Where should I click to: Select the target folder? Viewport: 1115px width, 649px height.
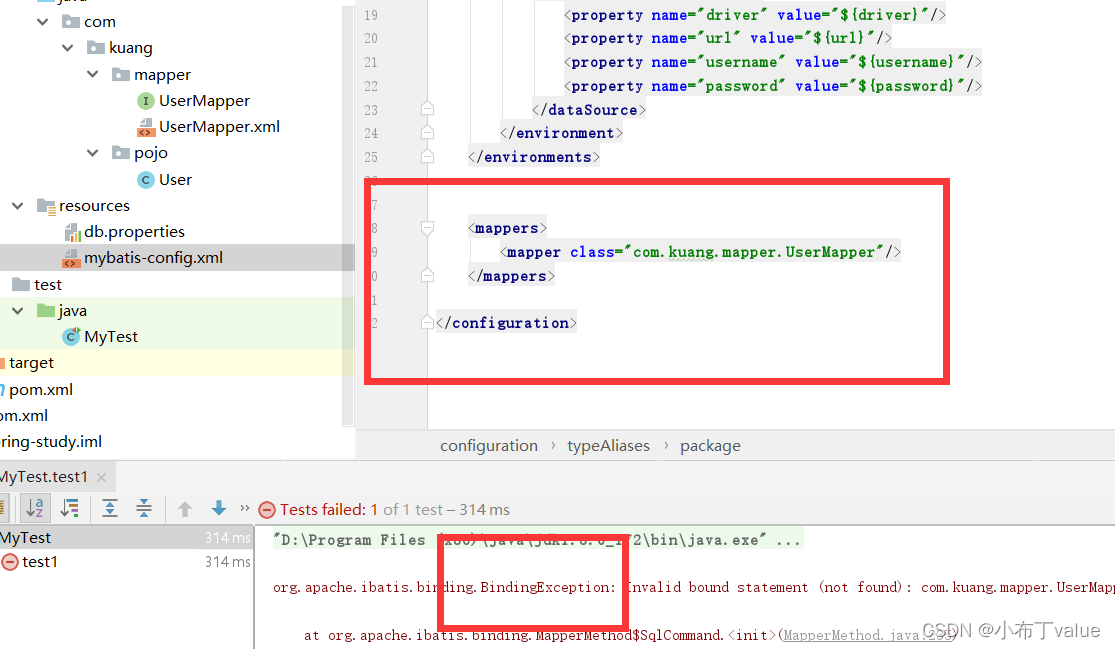coord(31,363)
